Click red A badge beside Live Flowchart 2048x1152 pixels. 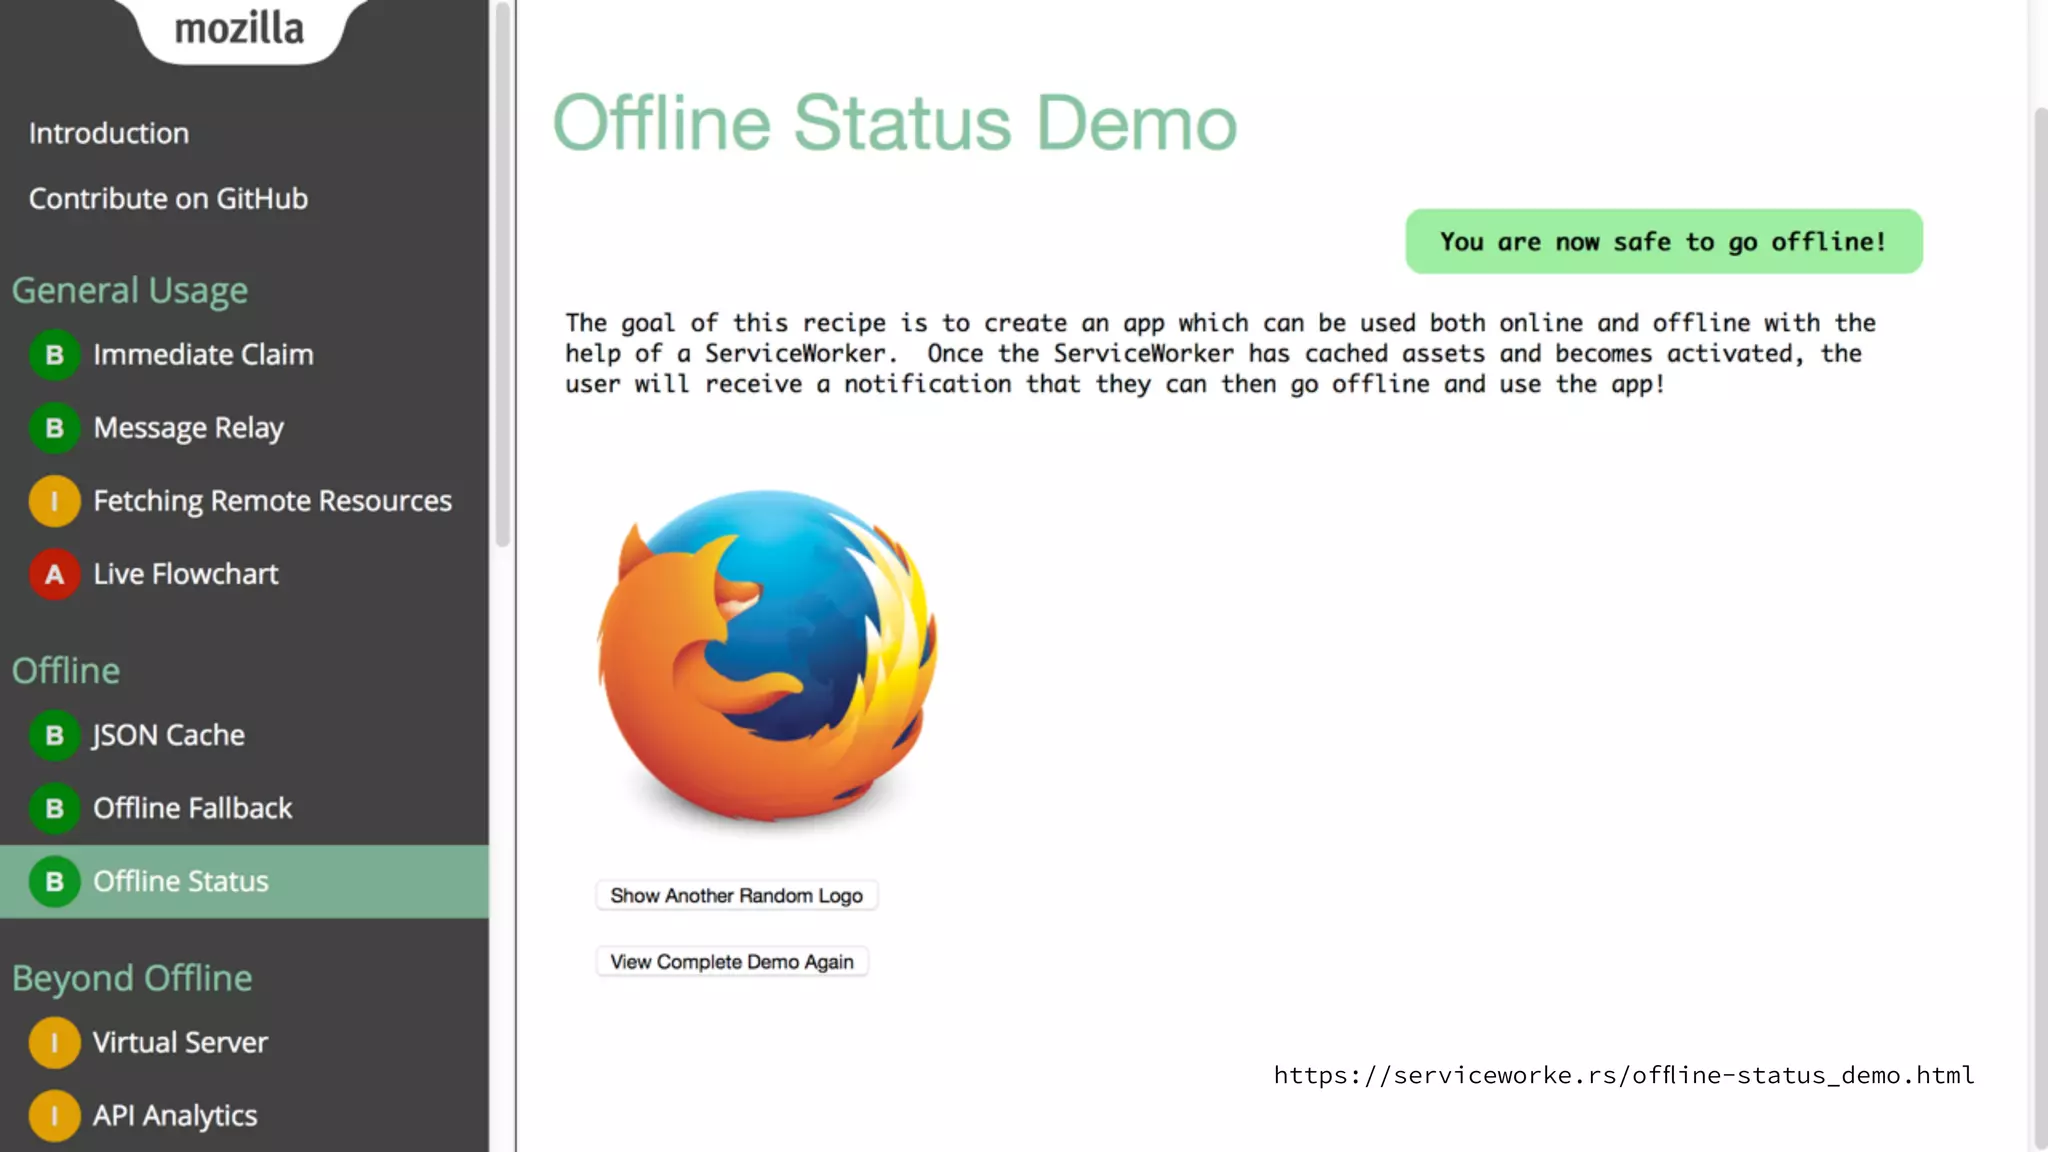coord(54,574)
